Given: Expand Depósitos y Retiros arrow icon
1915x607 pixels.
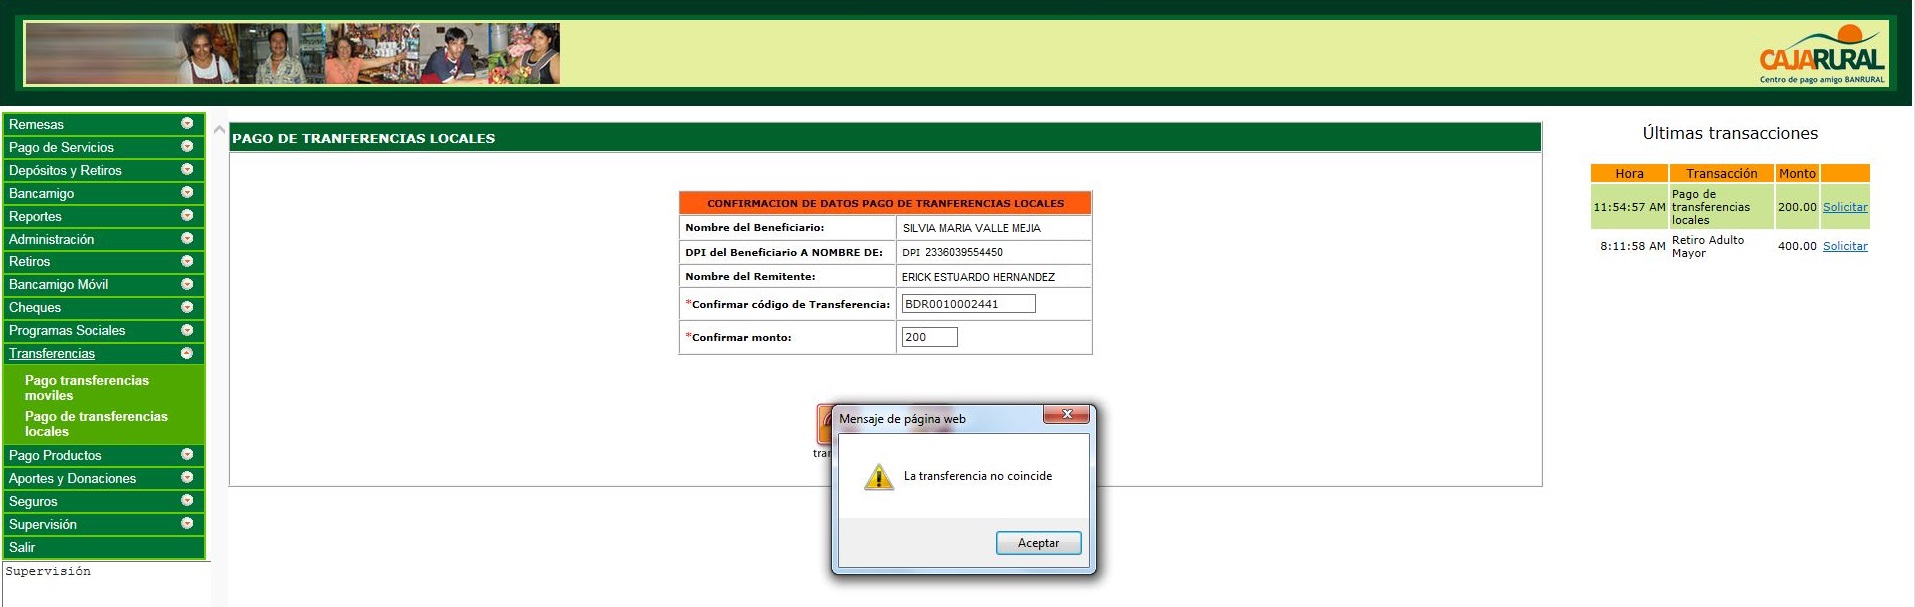Looking at the screenshot, I should coord(187,170).
